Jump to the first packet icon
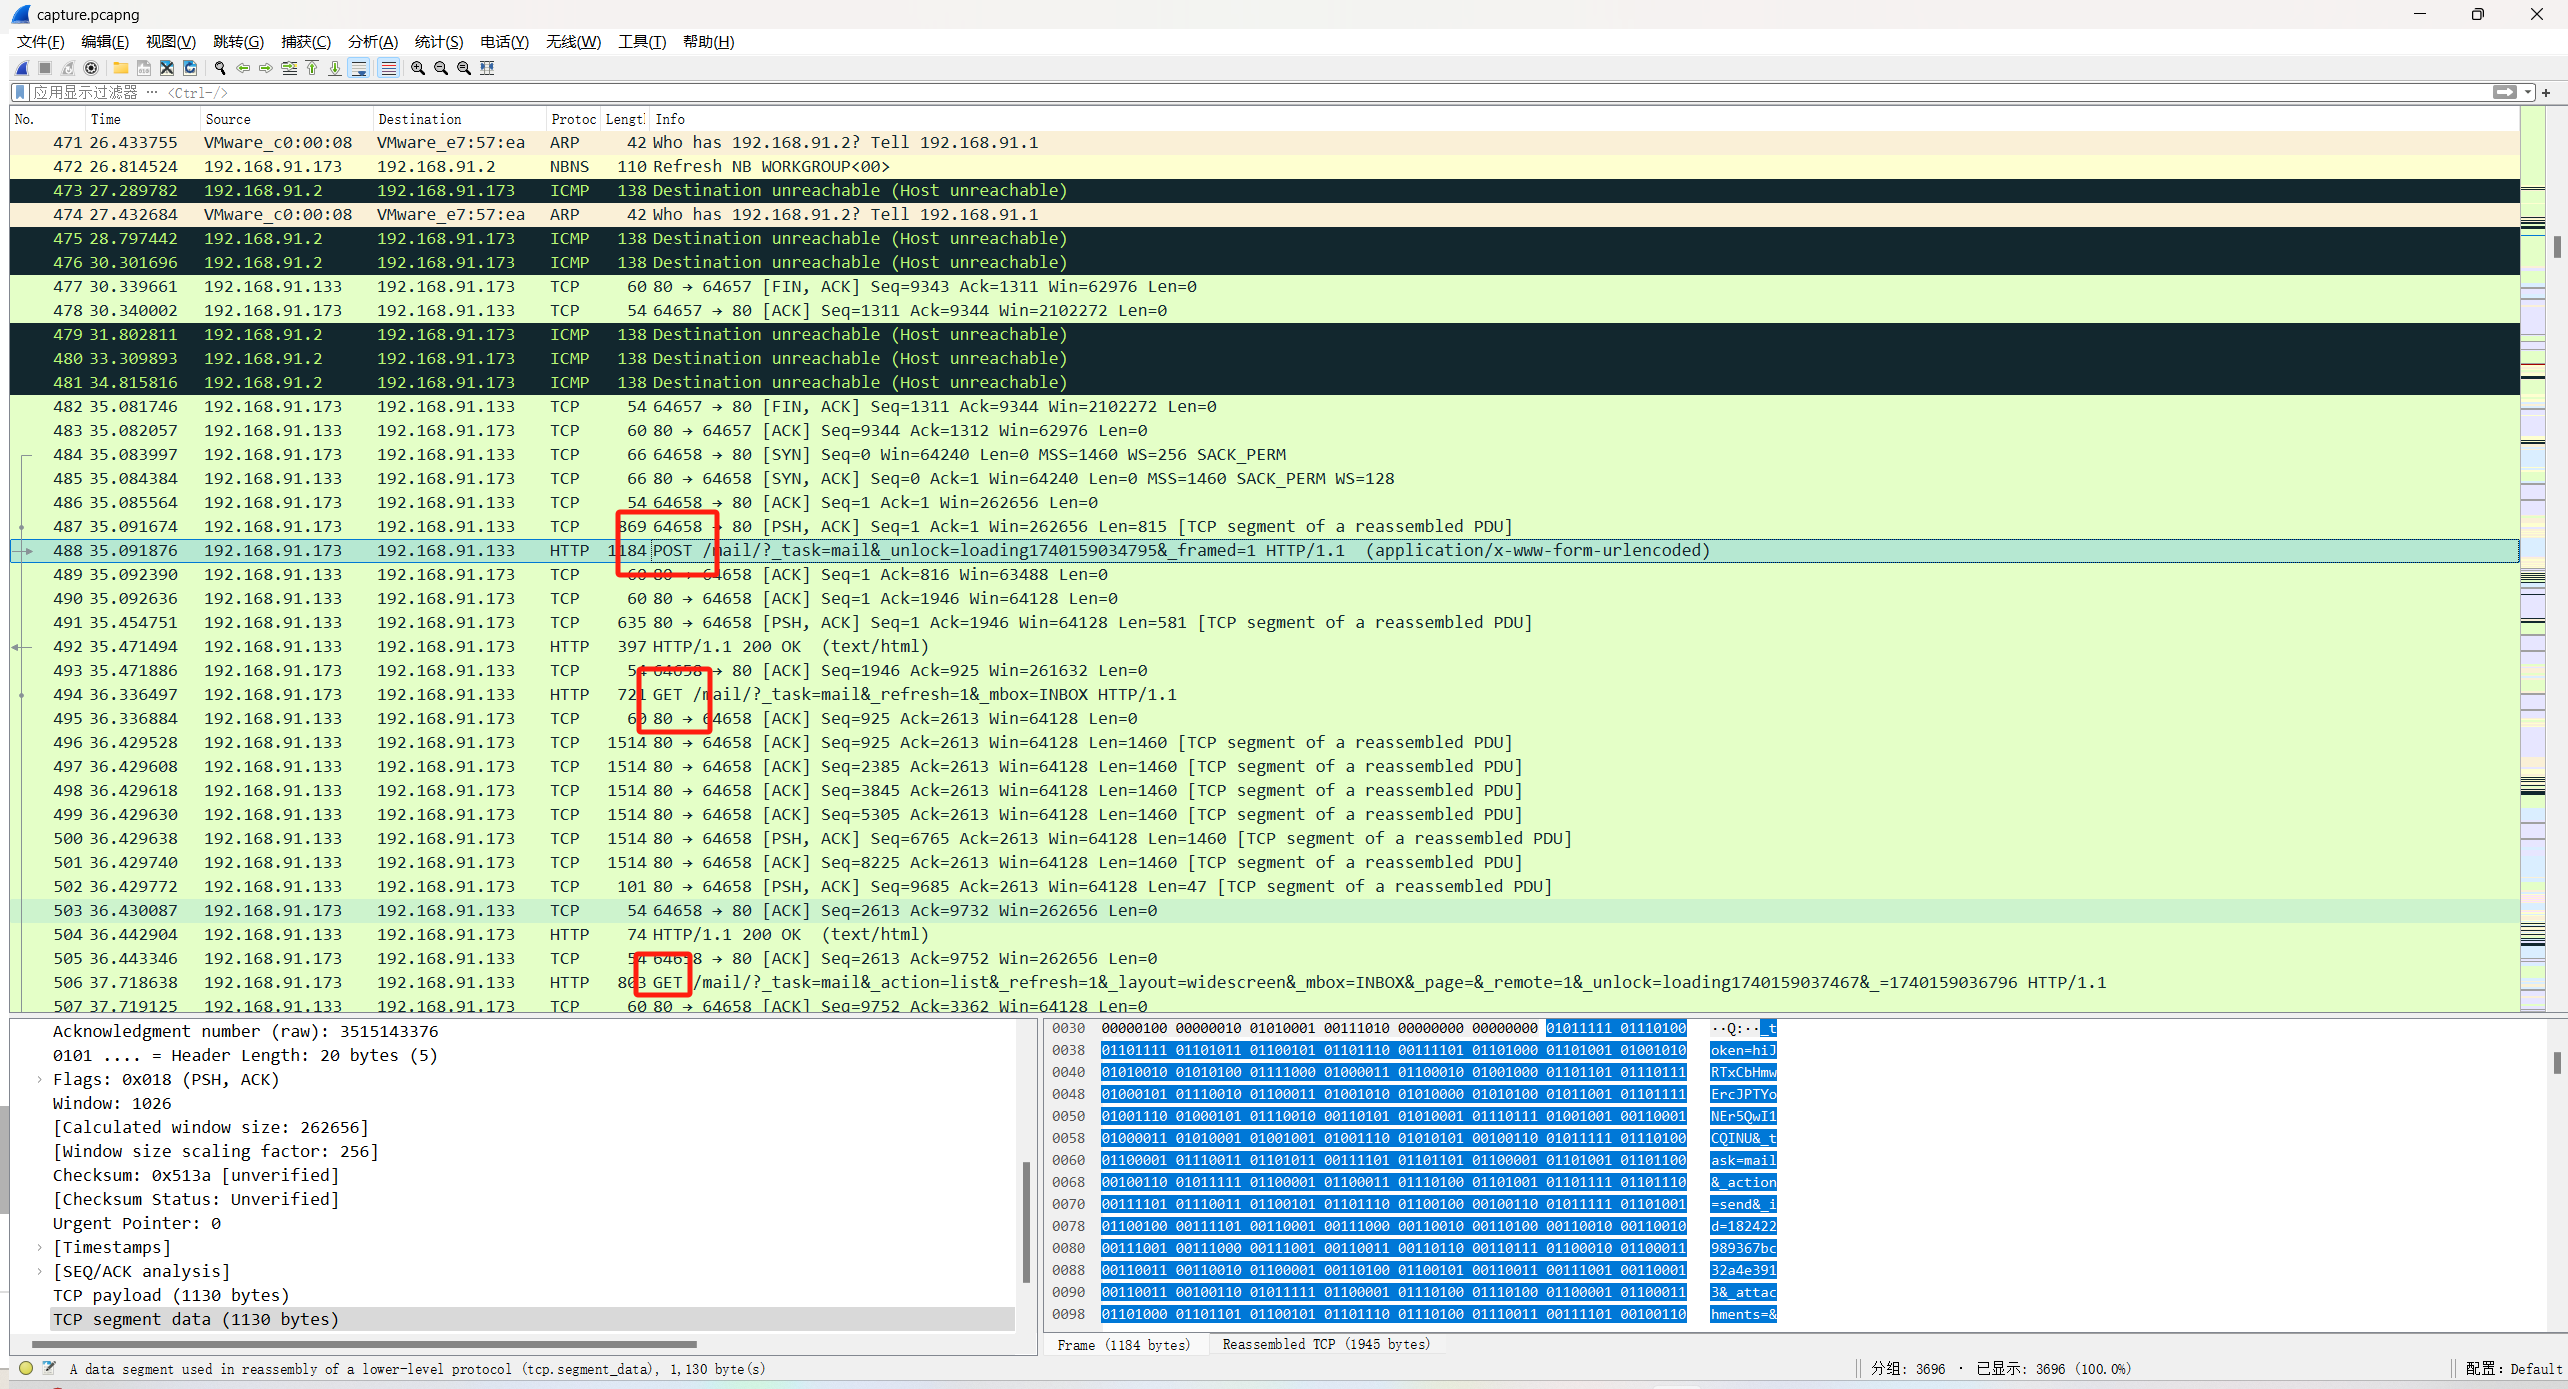The width and height of the screenshot is (2568, 1389). 312,68
